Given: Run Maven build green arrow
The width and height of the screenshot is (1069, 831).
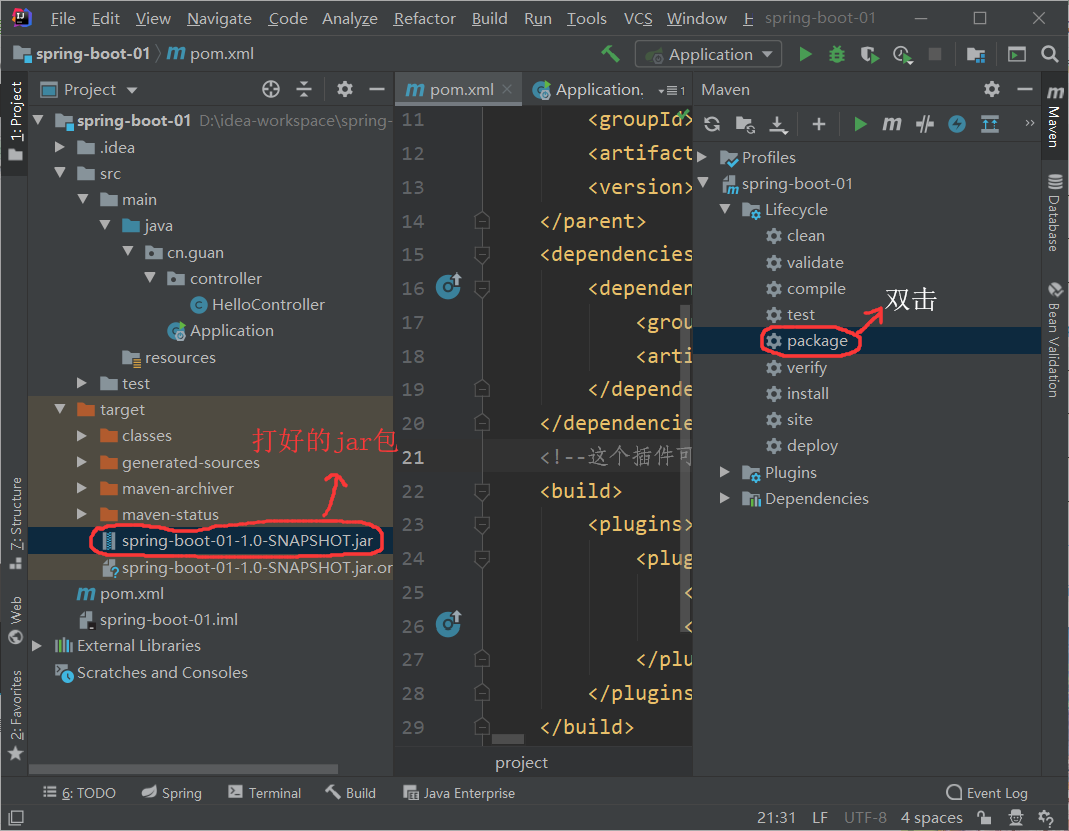Looking at the screenshot, I should (860, 124).
